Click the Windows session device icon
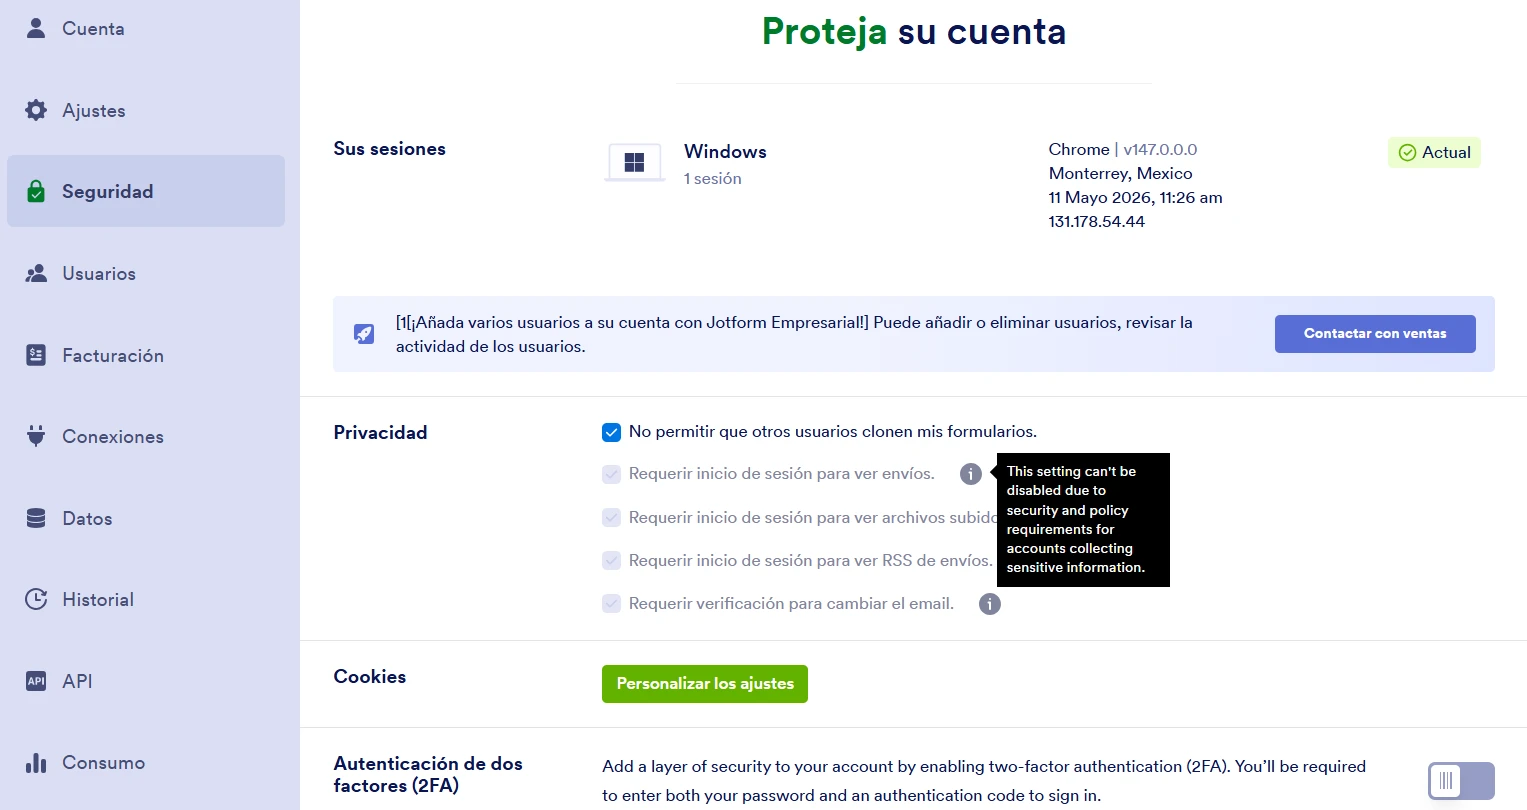Viewport: 1527px width, 810px height. [634, 162]
